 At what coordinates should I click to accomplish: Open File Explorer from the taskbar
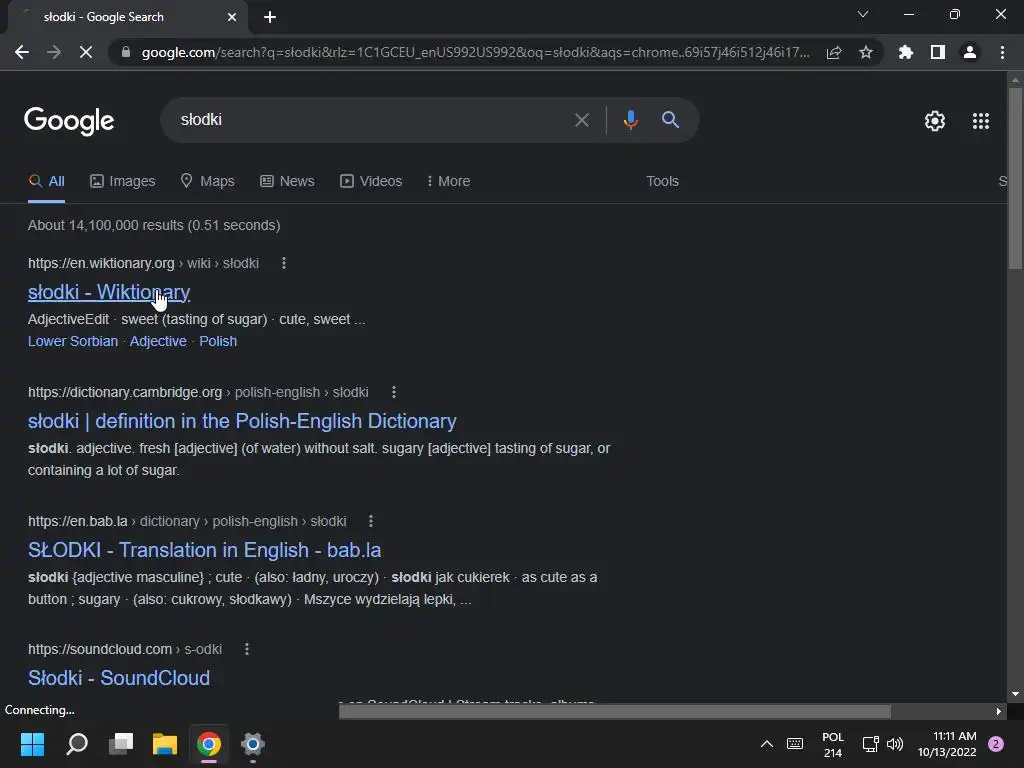[165, 744]
